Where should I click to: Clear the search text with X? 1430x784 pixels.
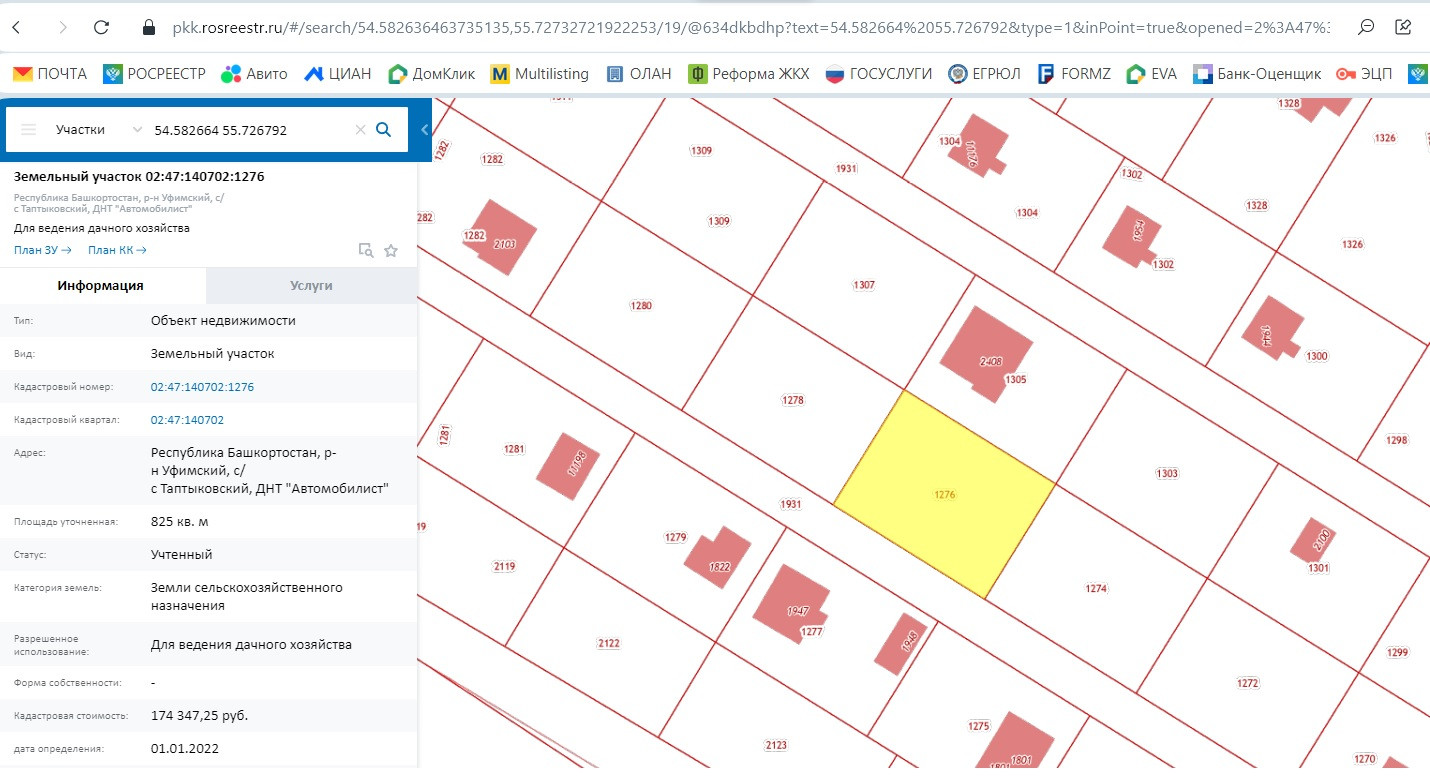[x=360, y=130]
